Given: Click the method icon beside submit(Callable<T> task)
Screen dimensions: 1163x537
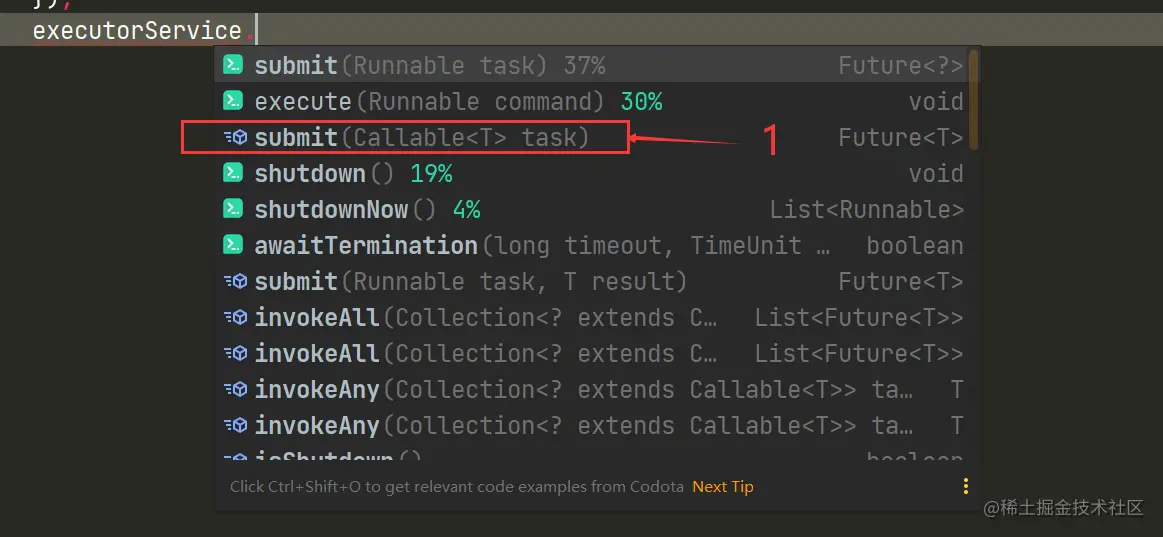Looking at the screenshot, I should point(235,137).
